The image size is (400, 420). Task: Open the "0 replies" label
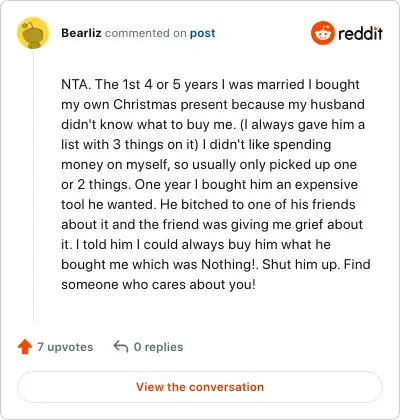click(x=159, y=347)
